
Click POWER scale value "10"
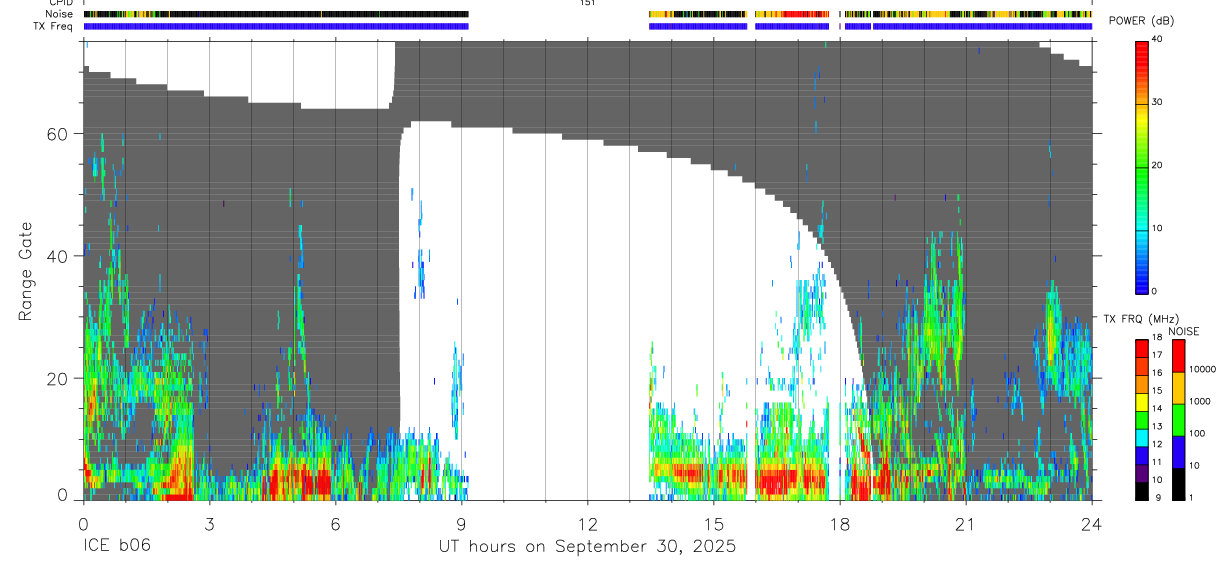coord(1155,228)
